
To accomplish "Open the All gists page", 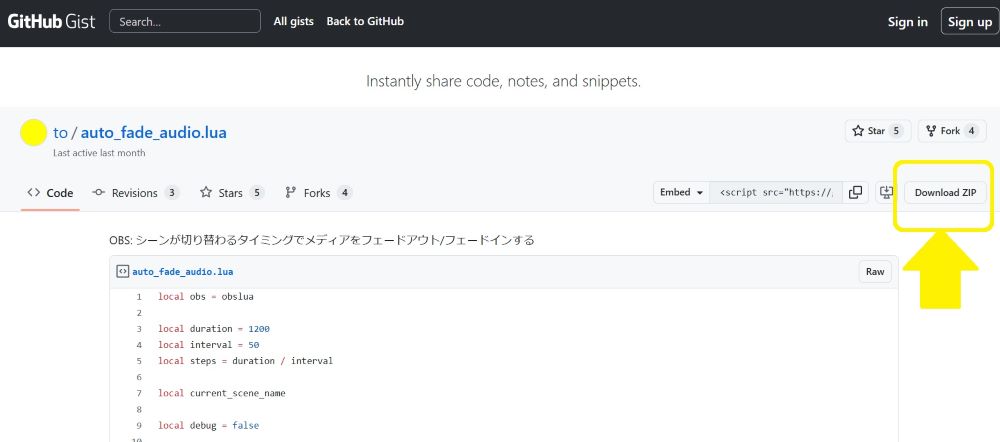I will [x=293, y=21].
